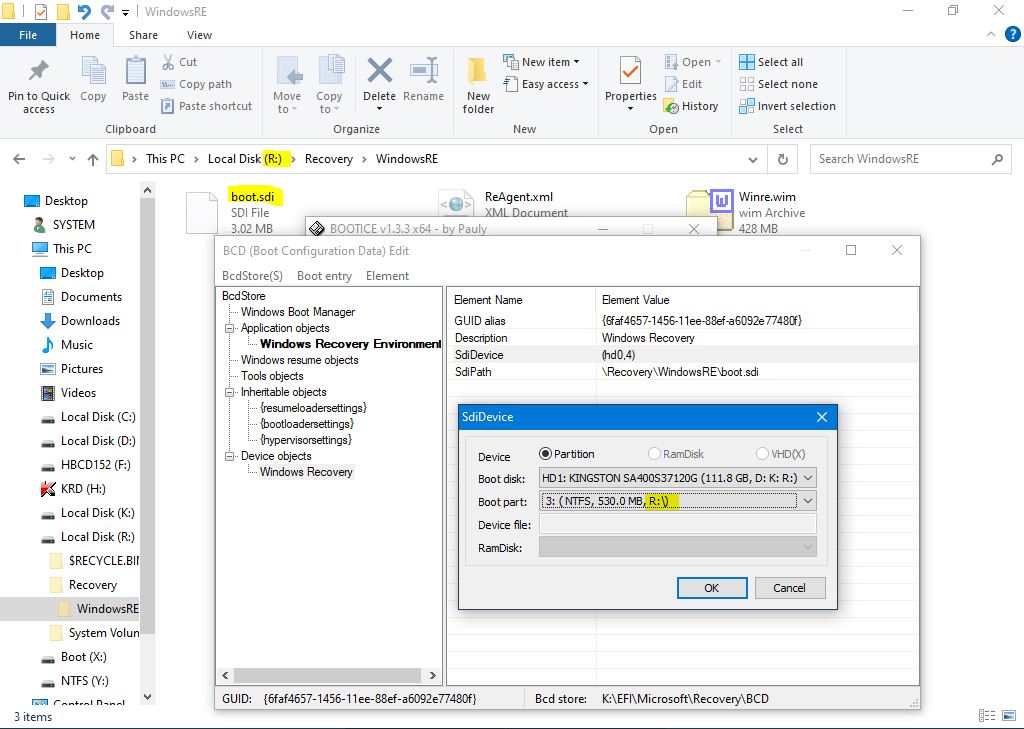Click the Pin to Quick access icon
The image size is (1024, 729).
point(39,72)
